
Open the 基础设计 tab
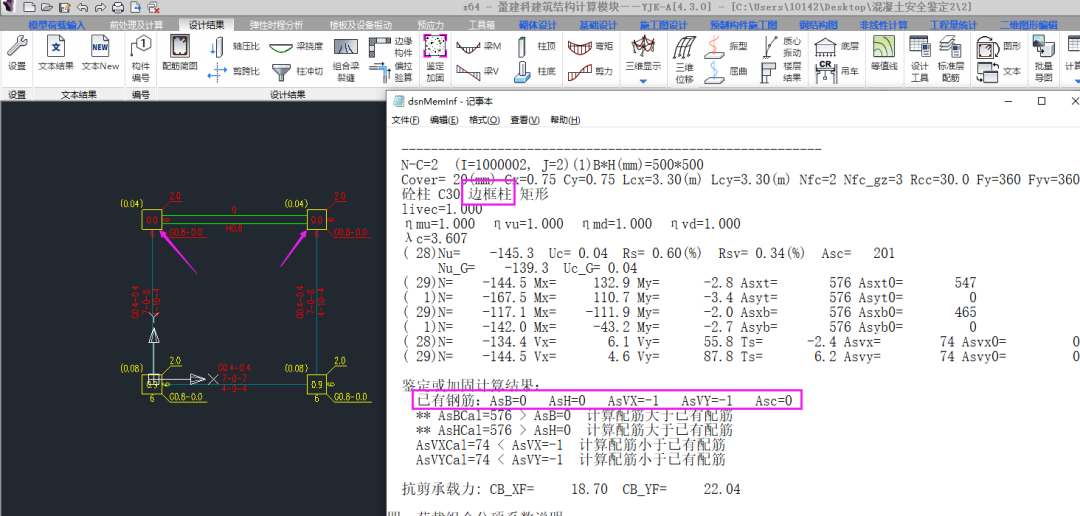tap(598, 25)
